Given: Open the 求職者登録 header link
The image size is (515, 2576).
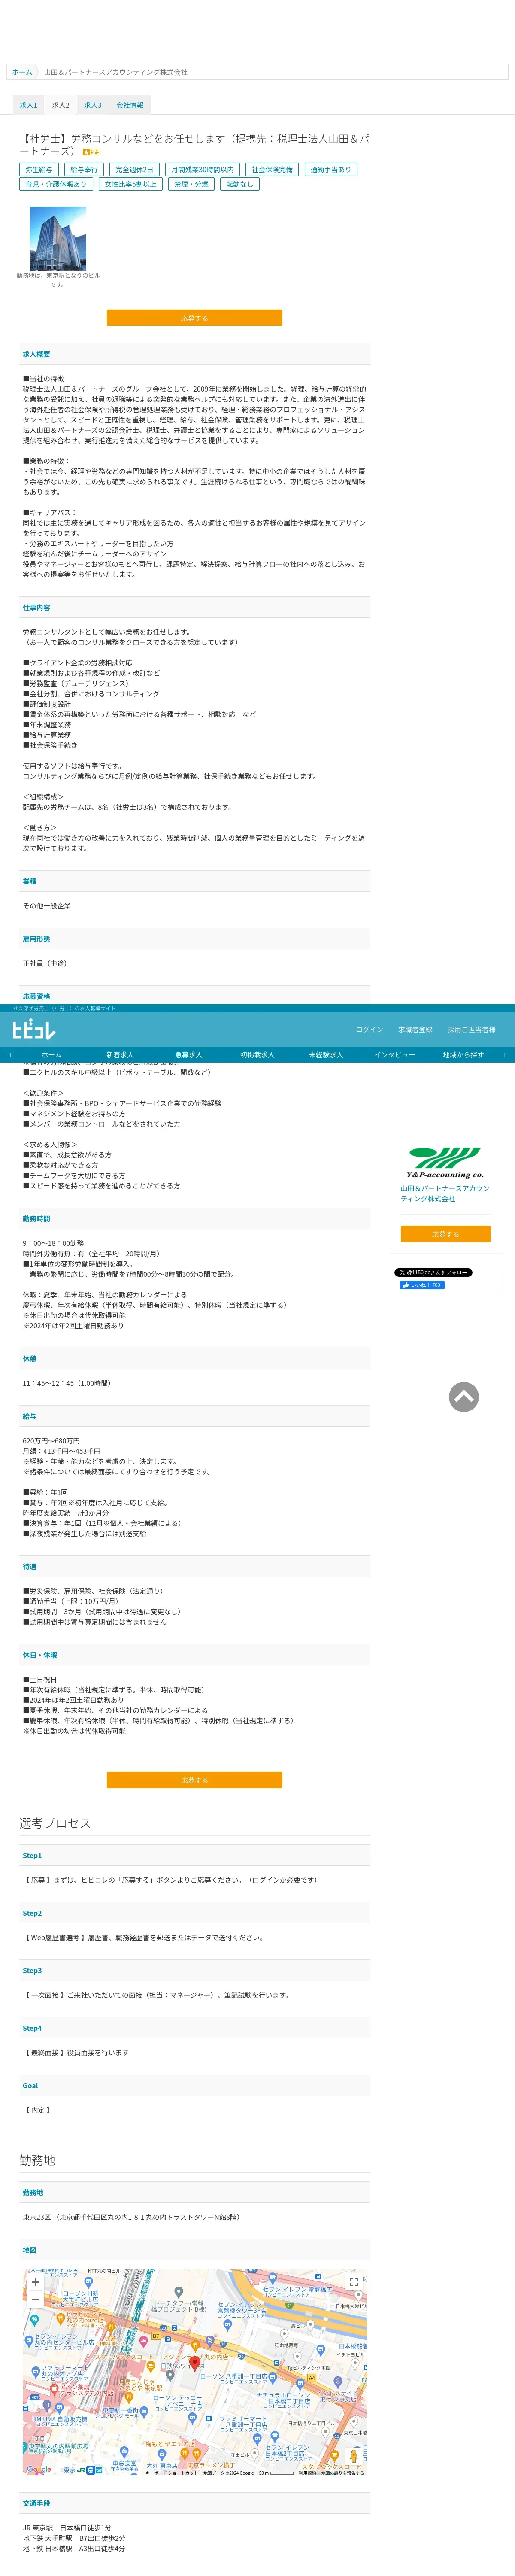Looking at the screenshot, I should tap(415, 1029).
